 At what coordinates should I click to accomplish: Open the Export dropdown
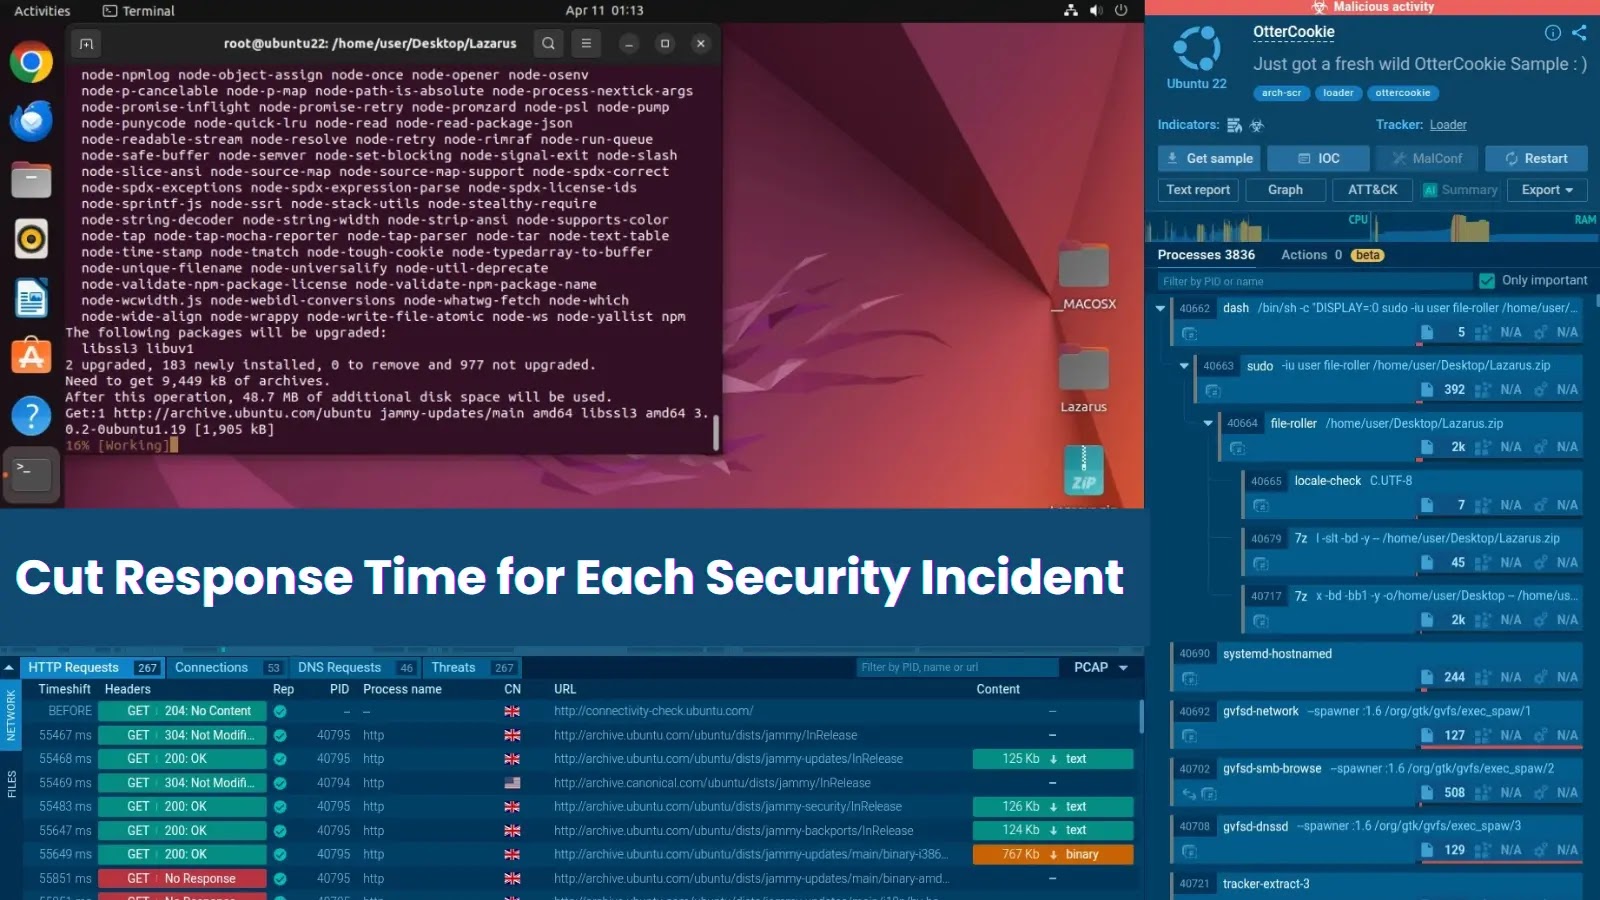1546,190
